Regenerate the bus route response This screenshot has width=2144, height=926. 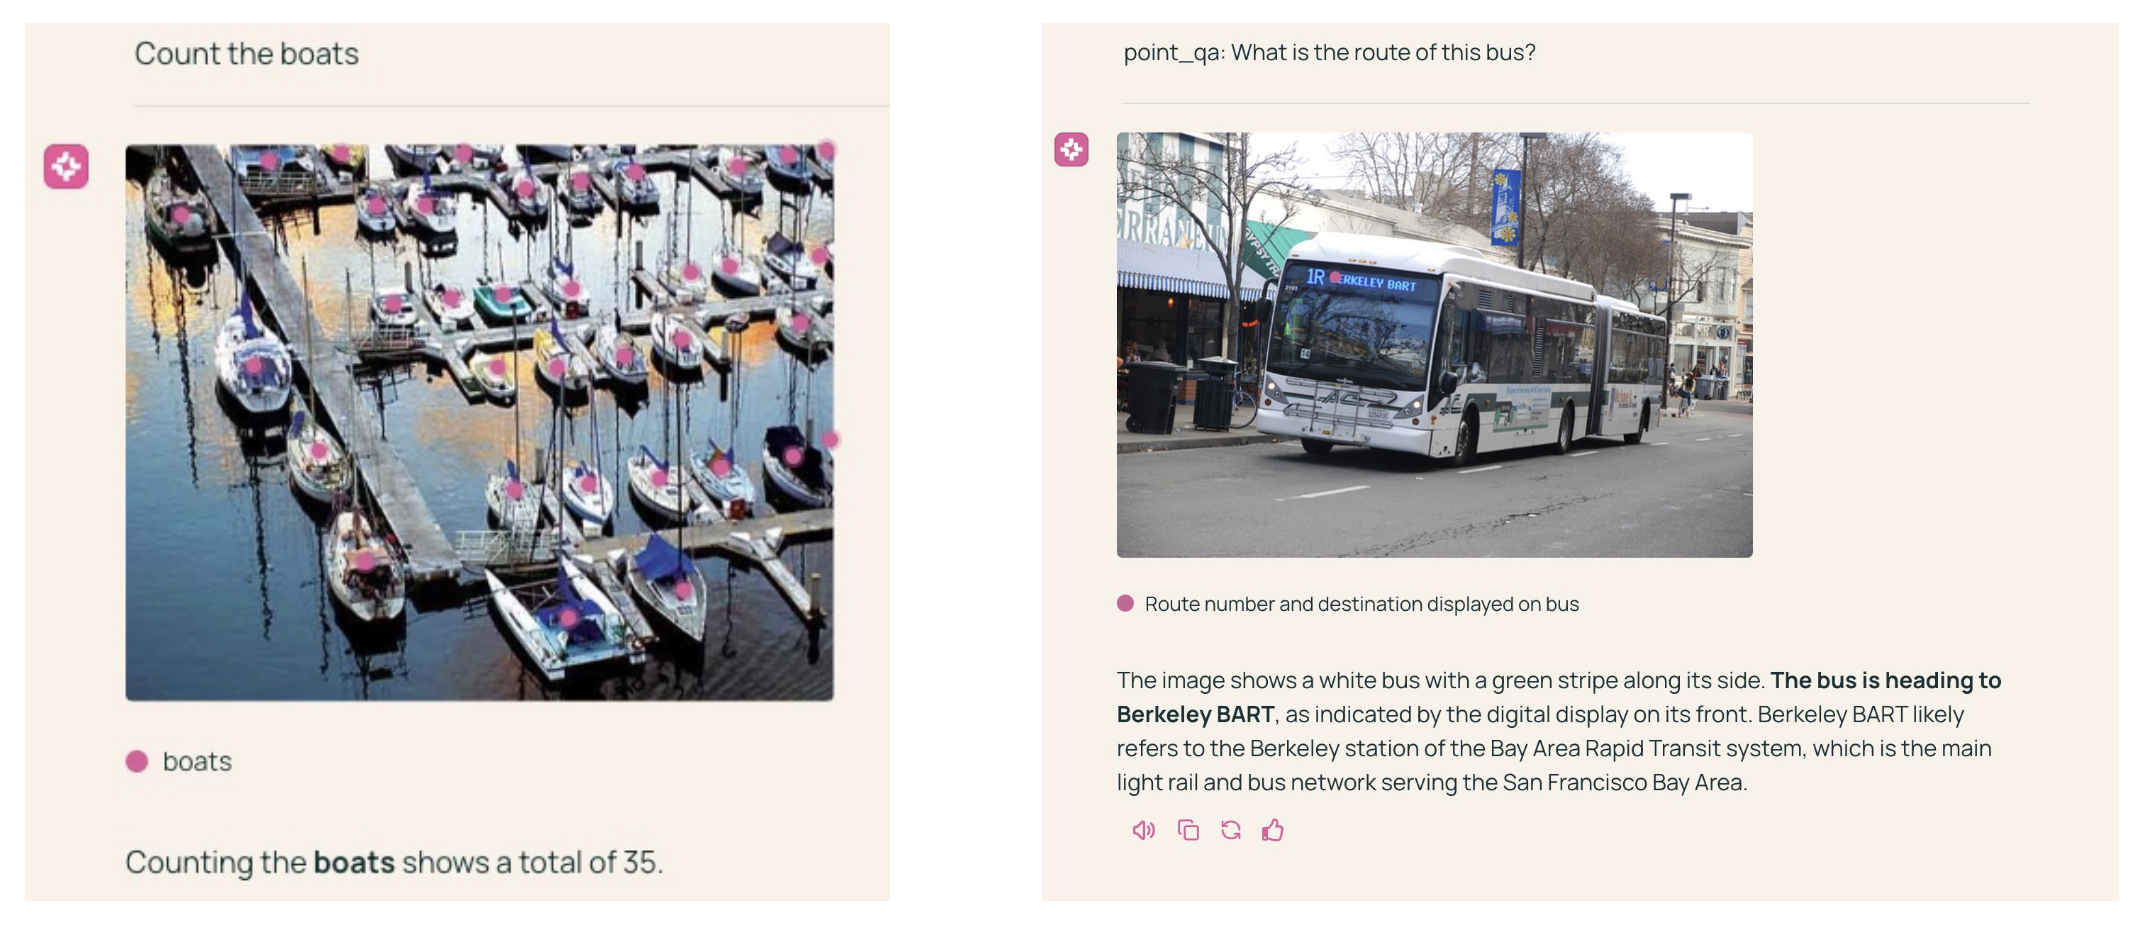click(1231, 830)
